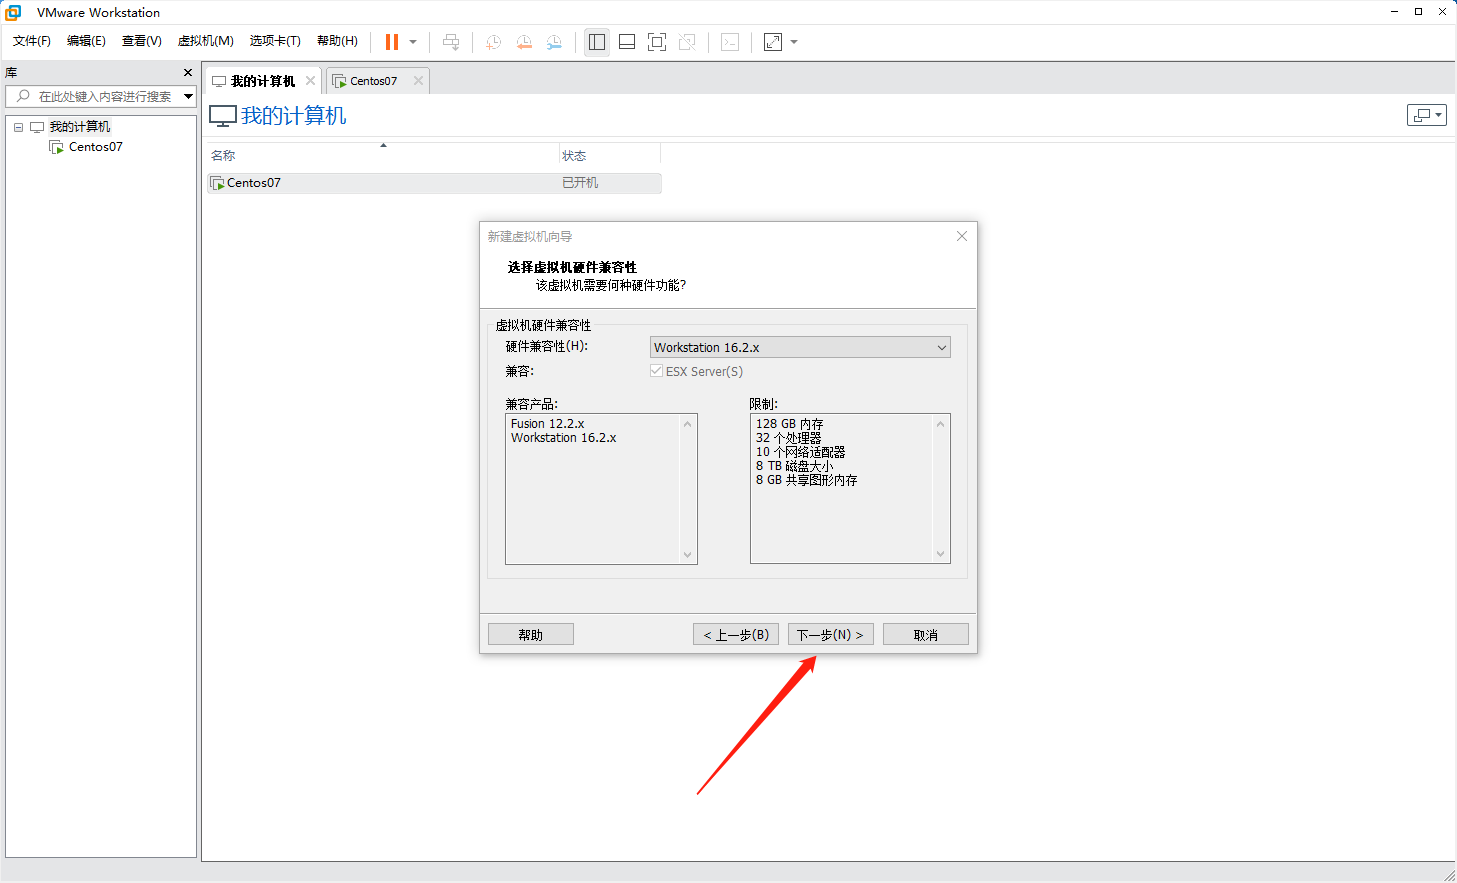Click the 取消 cancel button
1457x883 pixels.
pos(926,635)
